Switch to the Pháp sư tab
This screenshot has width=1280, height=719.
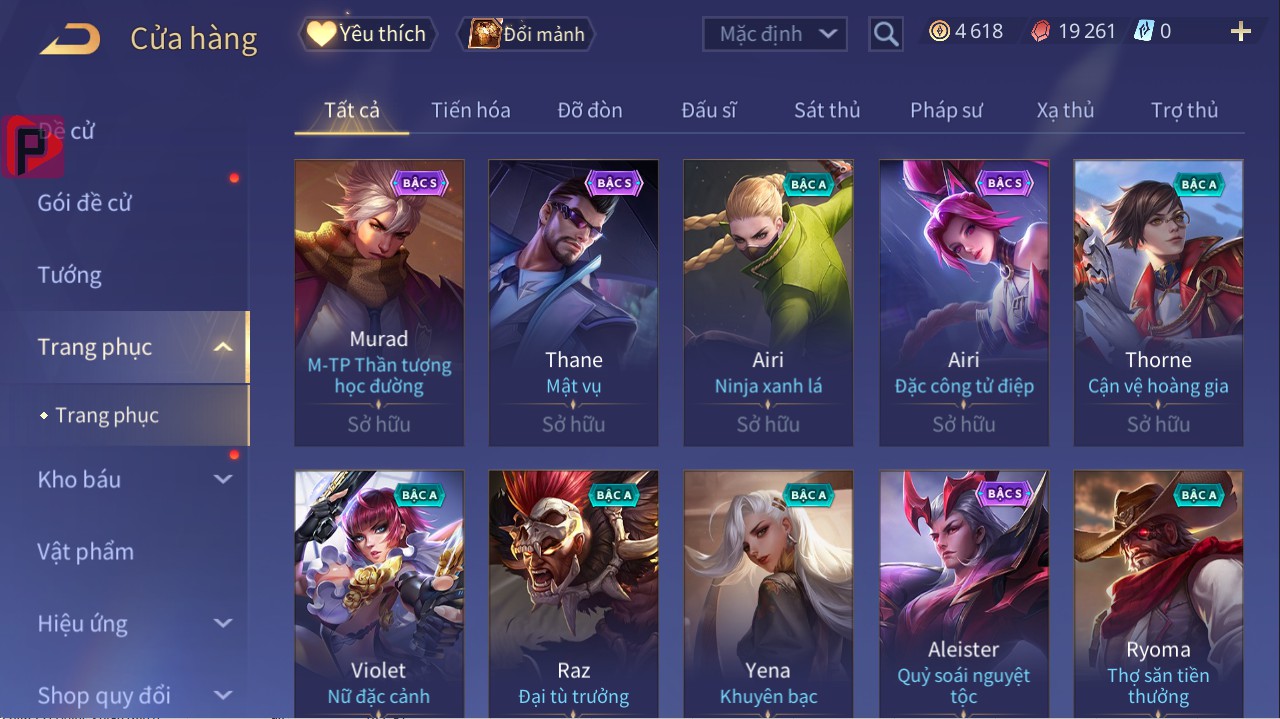click(946, 110)
